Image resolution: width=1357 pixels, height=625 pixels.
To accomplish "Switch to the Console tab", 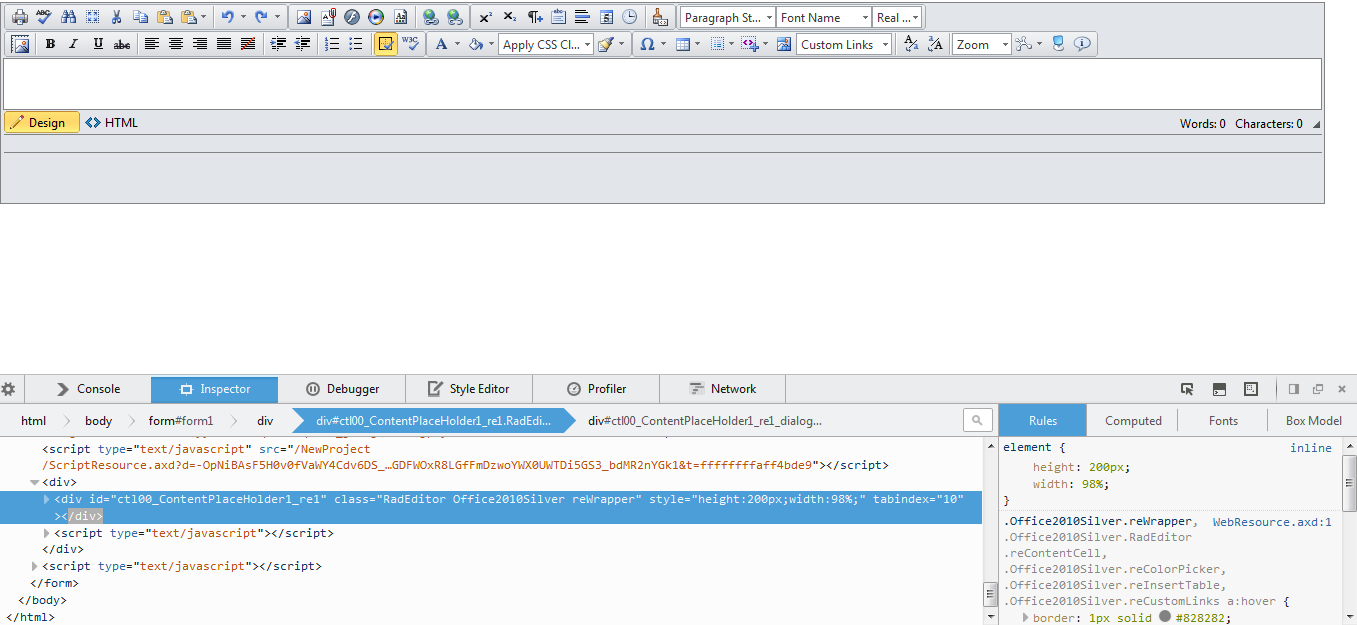I will (88, 389).
